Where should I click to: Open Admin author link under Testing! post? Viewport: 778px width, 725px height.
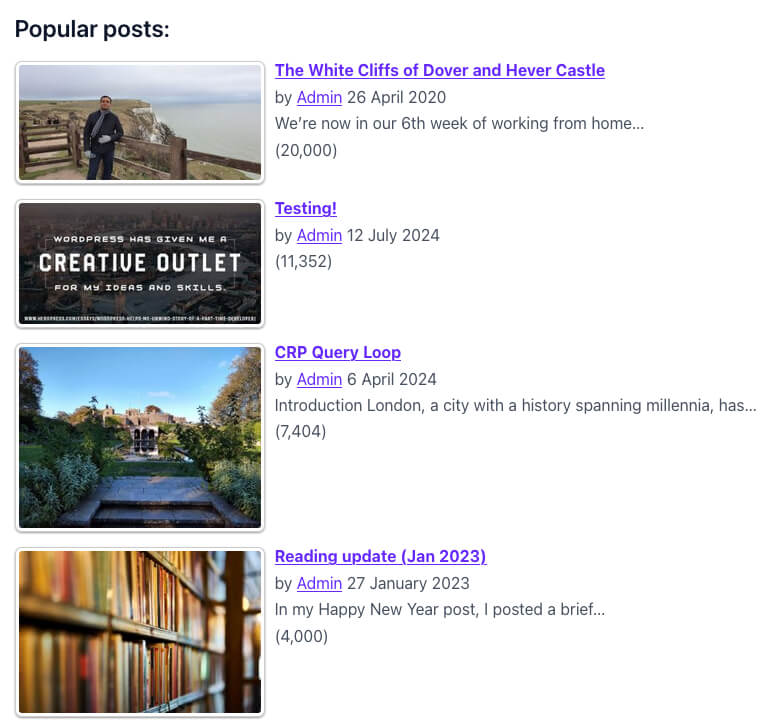click(319, 235)
